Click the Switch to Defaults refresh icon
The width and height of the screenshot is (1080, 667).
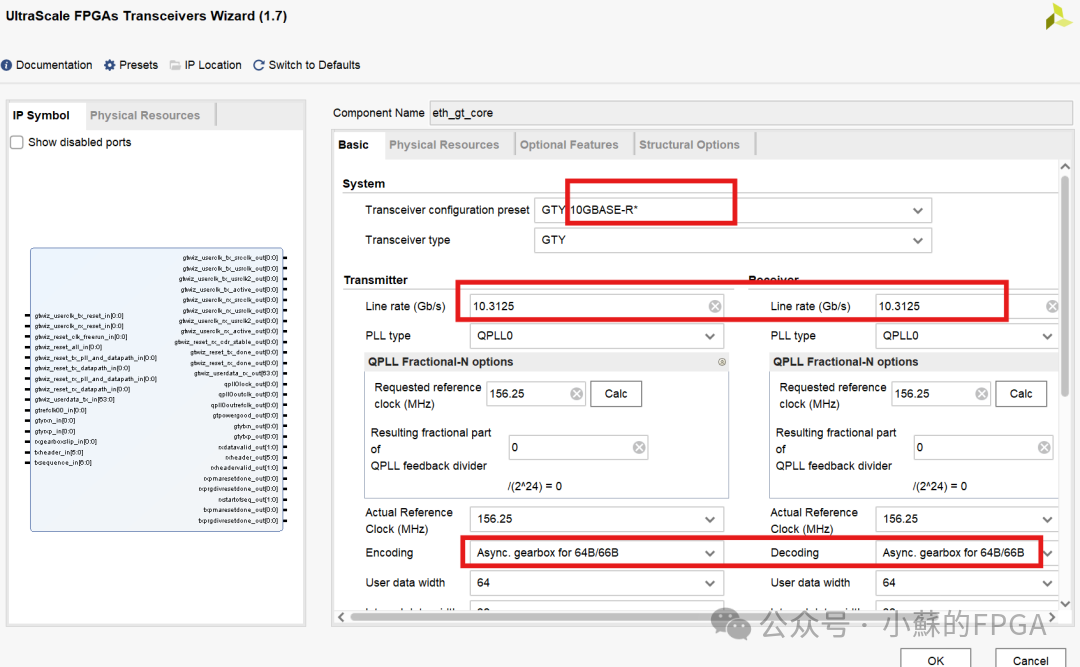(259, 65)
